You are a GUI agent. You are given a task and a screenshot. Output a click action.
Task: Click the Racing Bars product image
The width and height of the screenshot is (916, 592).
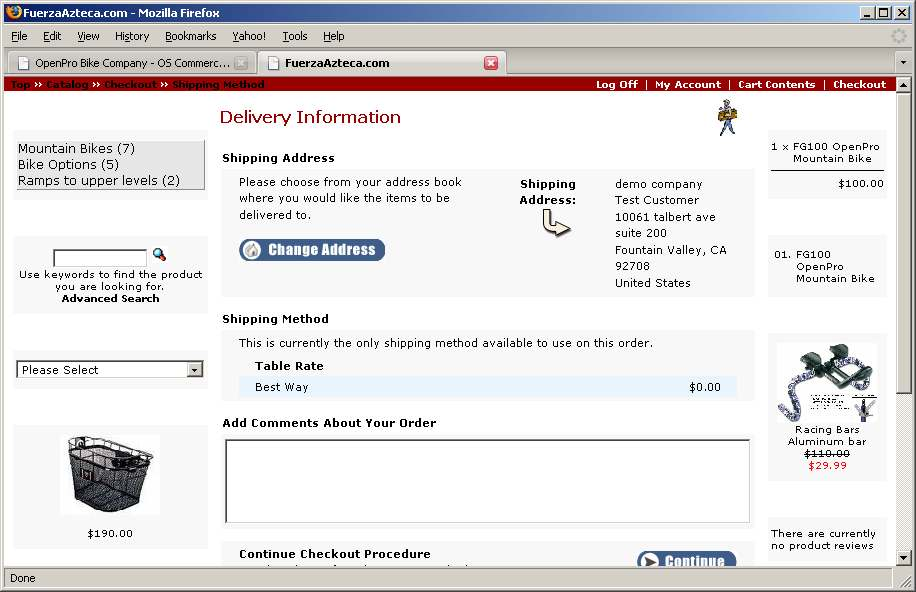tap(826, 383)
